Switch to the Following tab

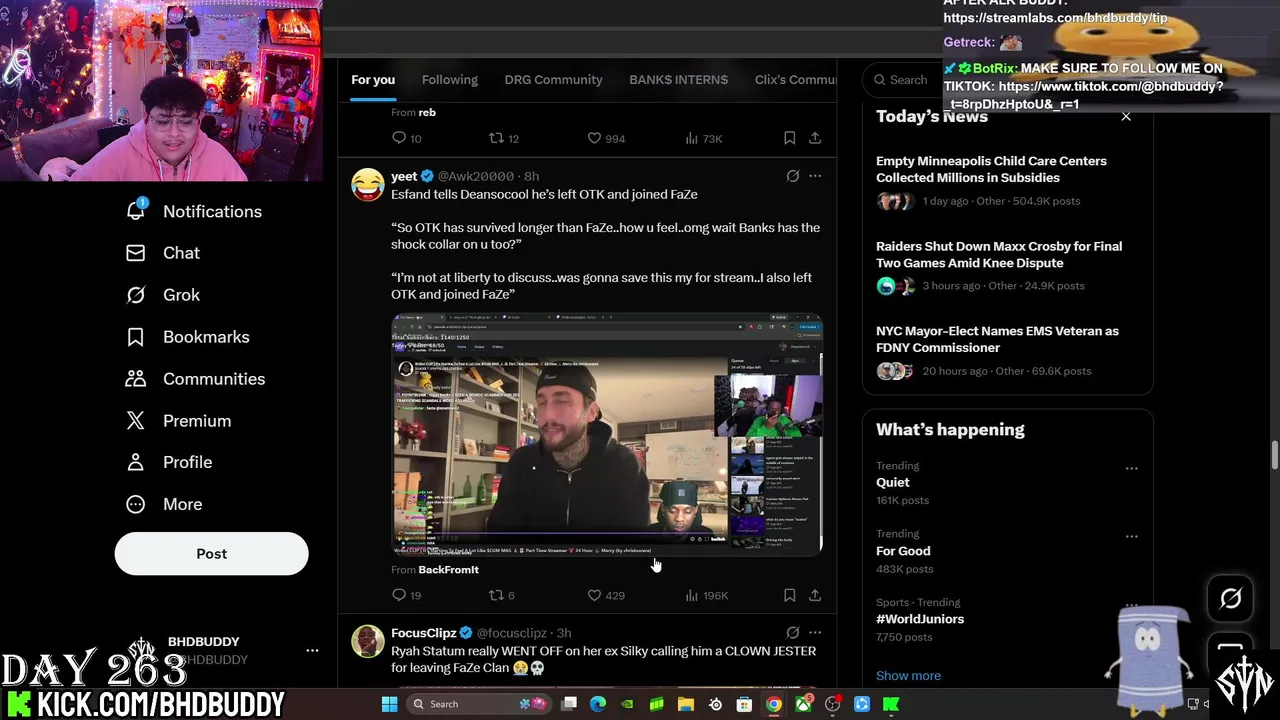click(x=450, y=79)
